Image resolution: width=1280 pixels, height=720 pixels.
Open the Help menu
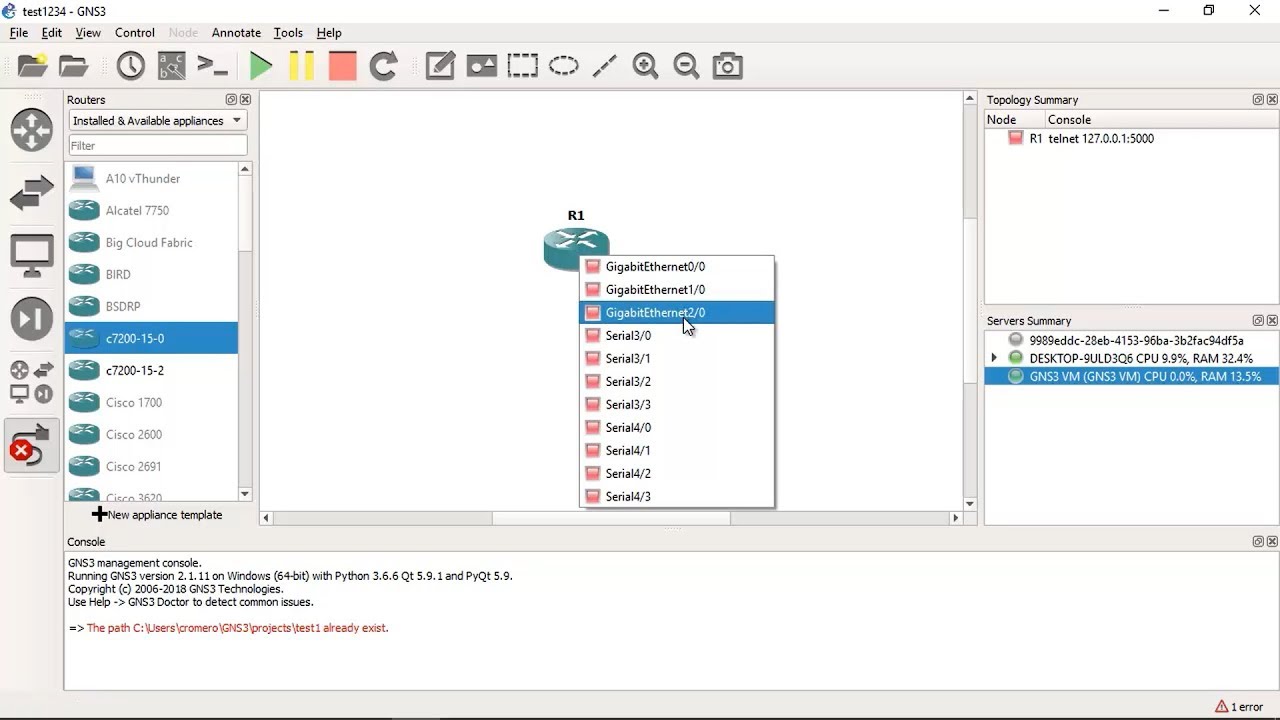click(329, 33)
